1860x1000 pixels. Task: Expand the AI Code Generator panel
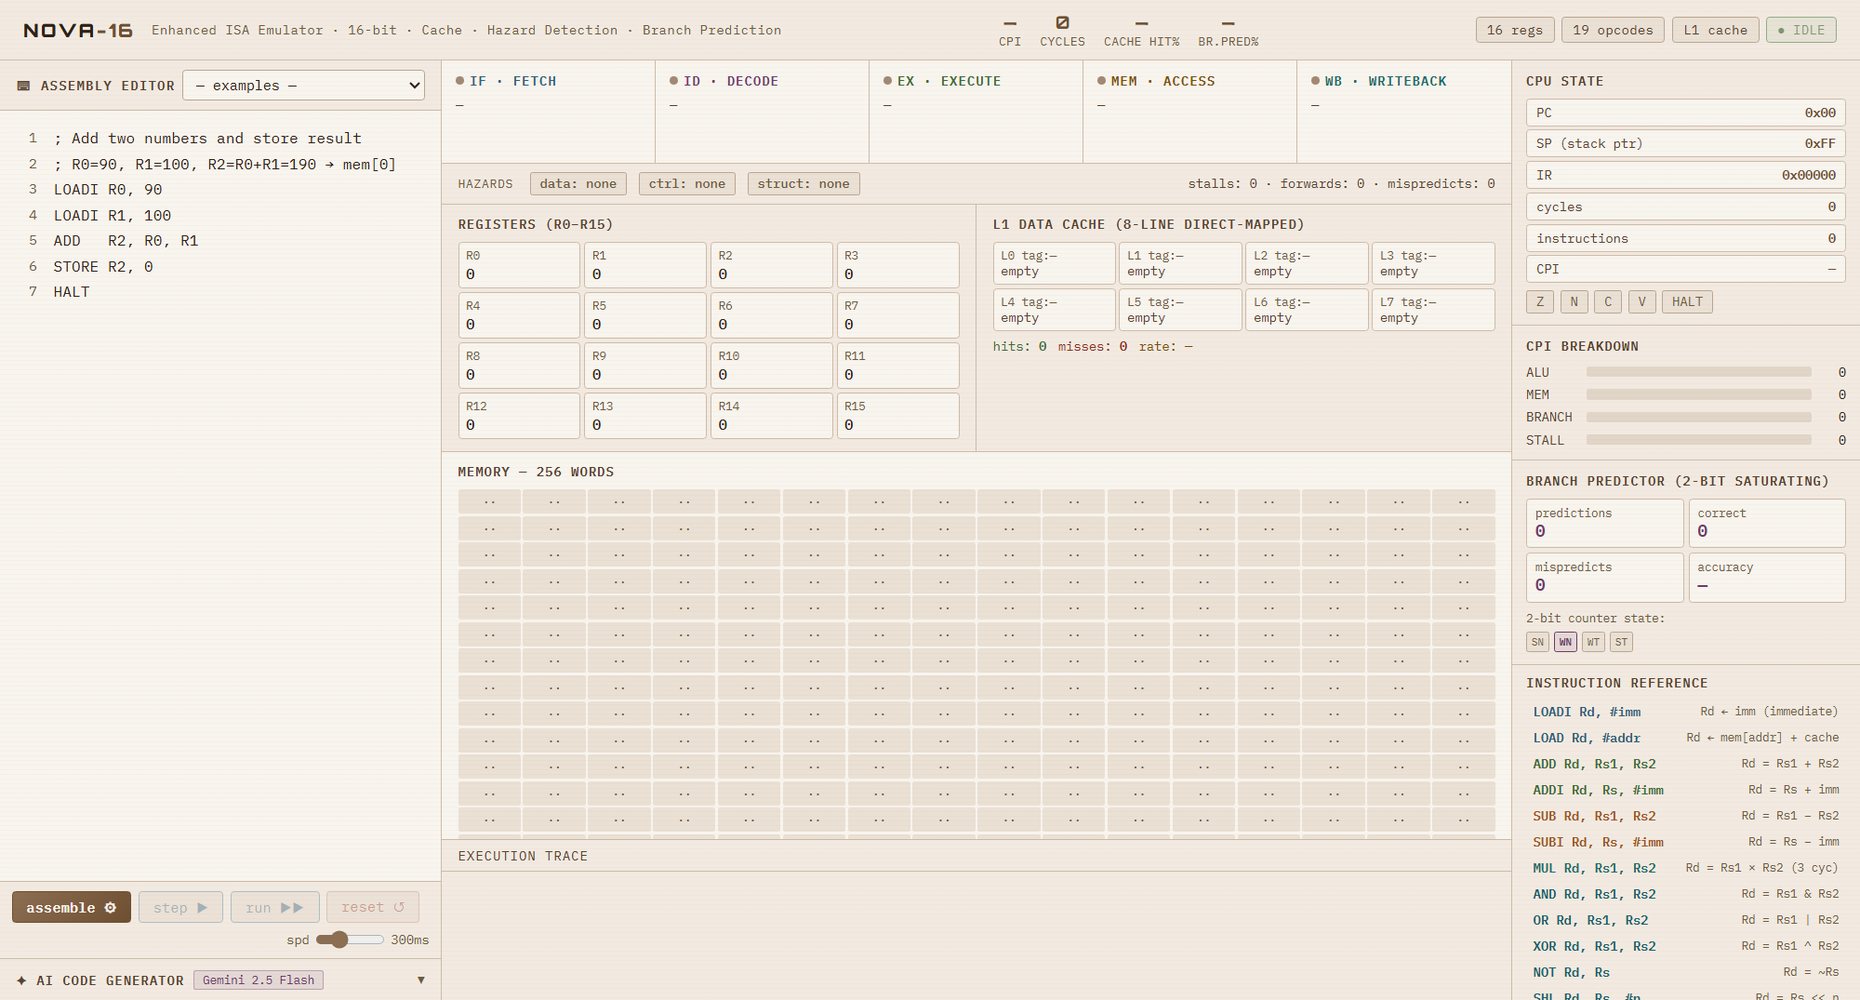(421, 980)
